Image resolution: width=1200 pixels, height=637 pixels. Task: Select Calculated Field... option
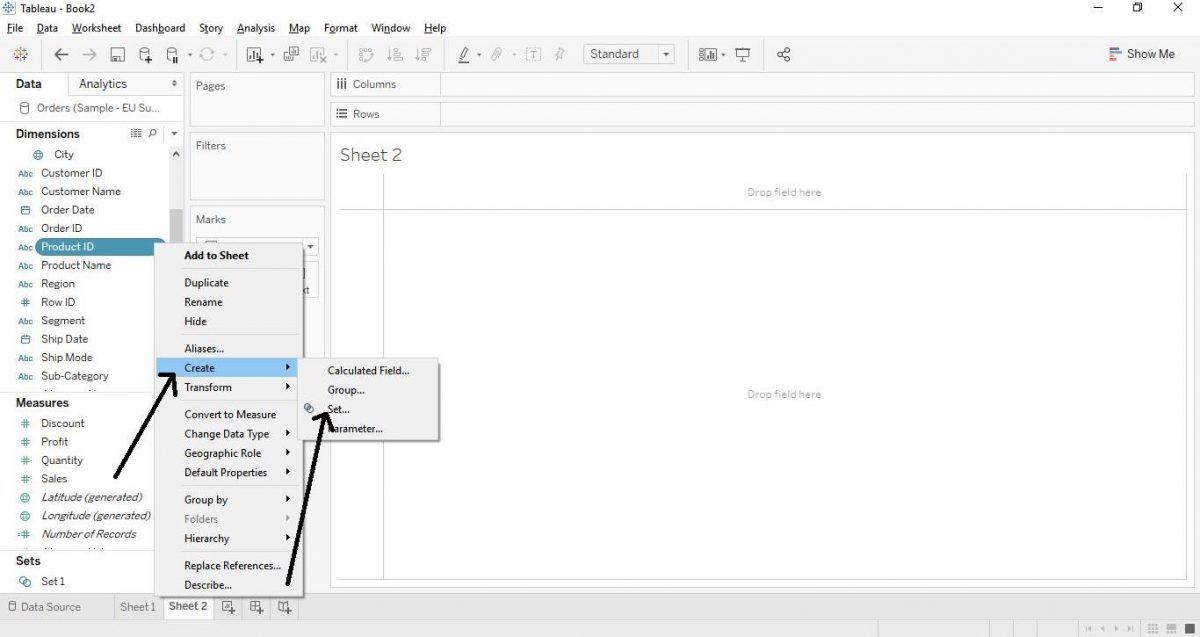tap(368, 370)
